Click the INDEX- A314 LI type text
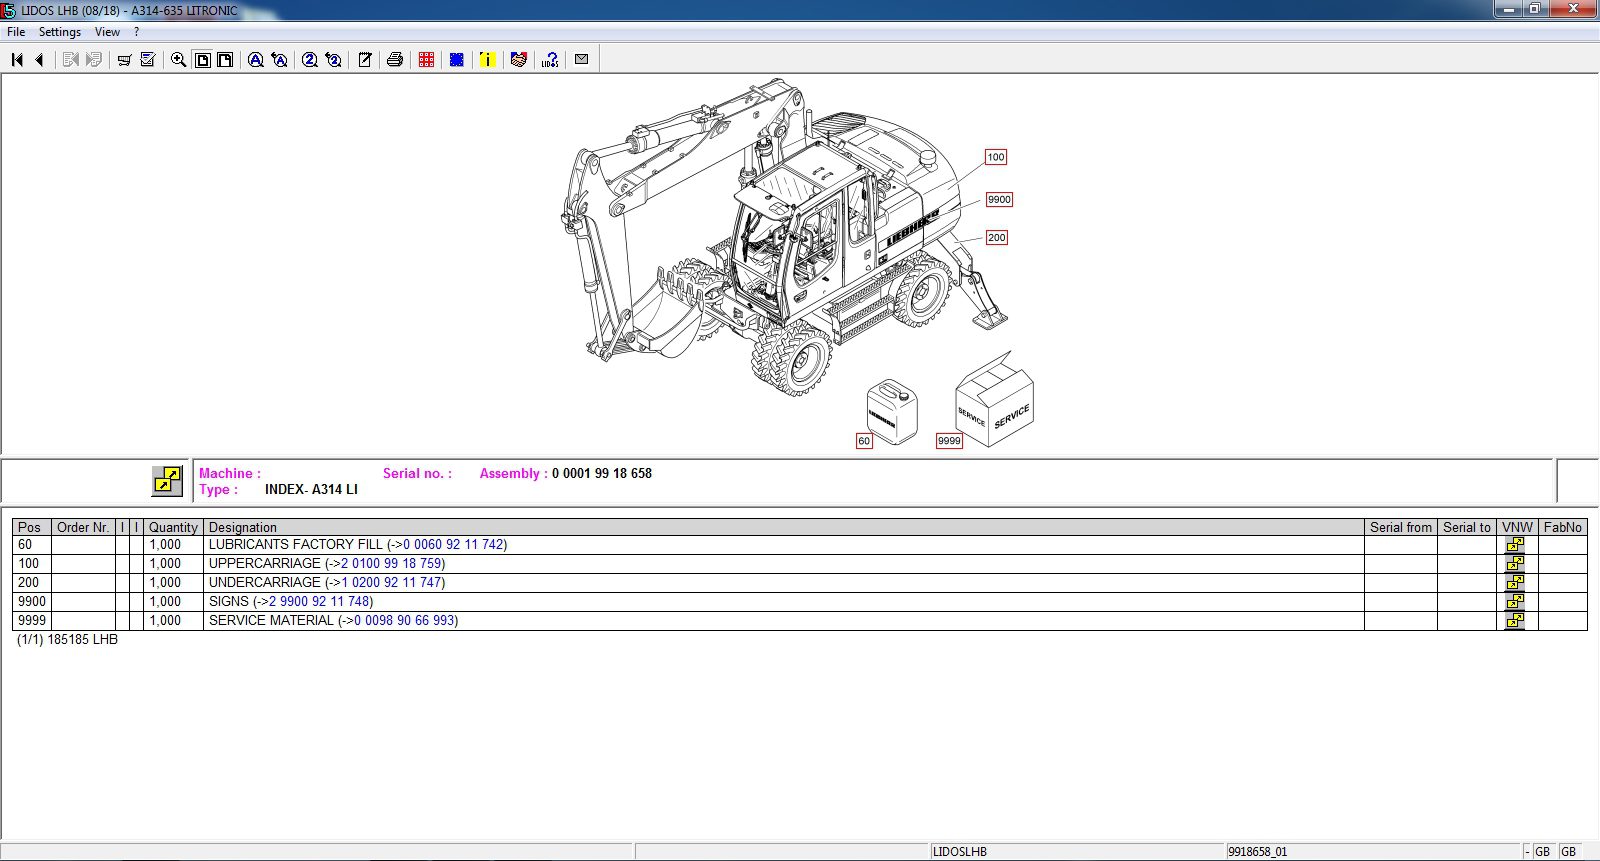This screenshot has height=861, width=1600. 311,490
